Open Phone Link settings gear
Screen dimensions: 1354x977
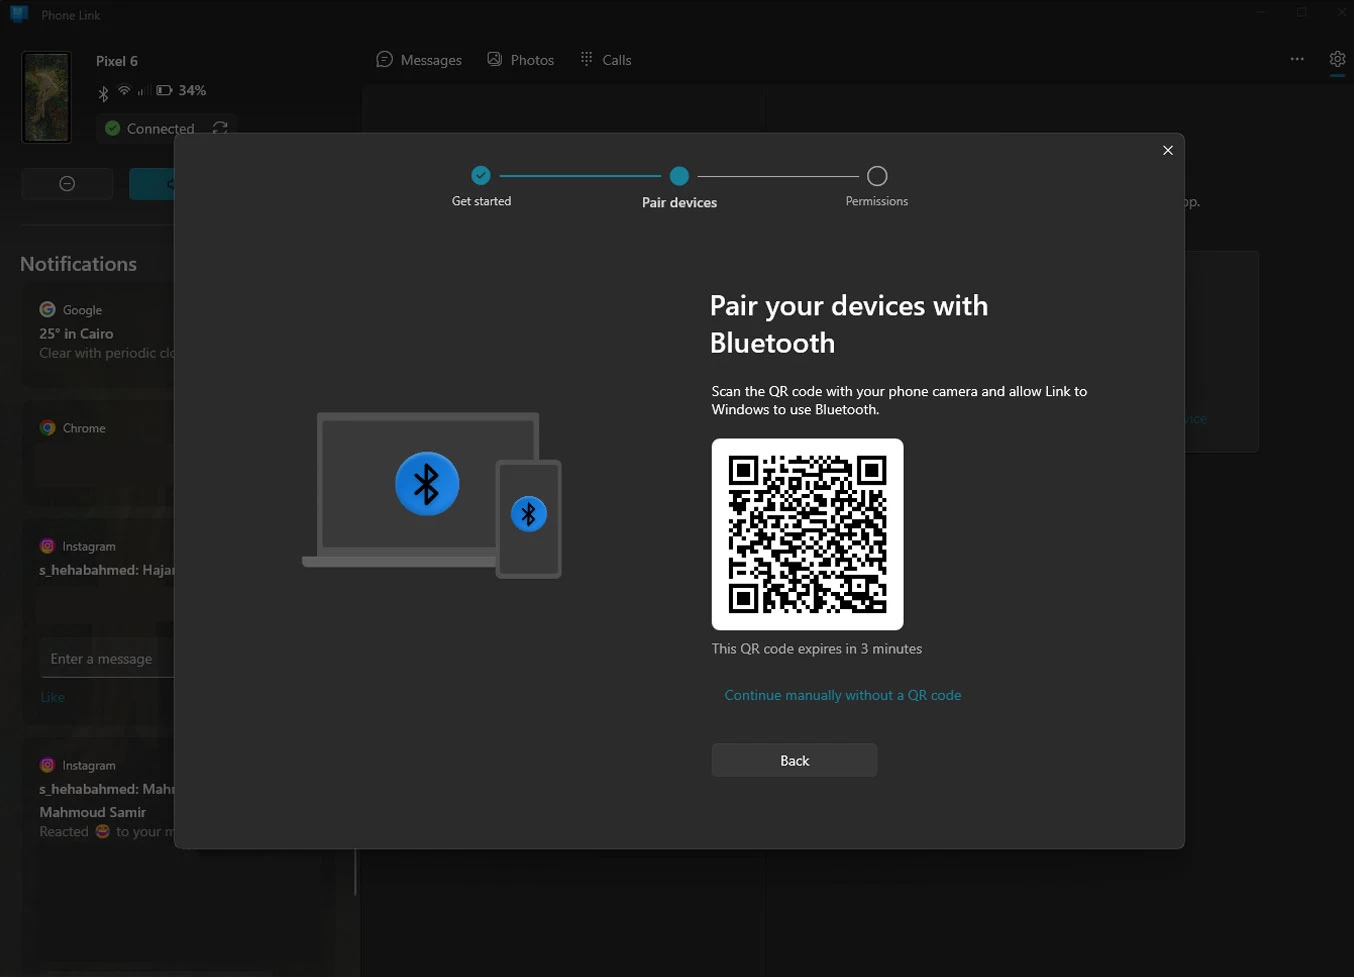[1337, 60]
